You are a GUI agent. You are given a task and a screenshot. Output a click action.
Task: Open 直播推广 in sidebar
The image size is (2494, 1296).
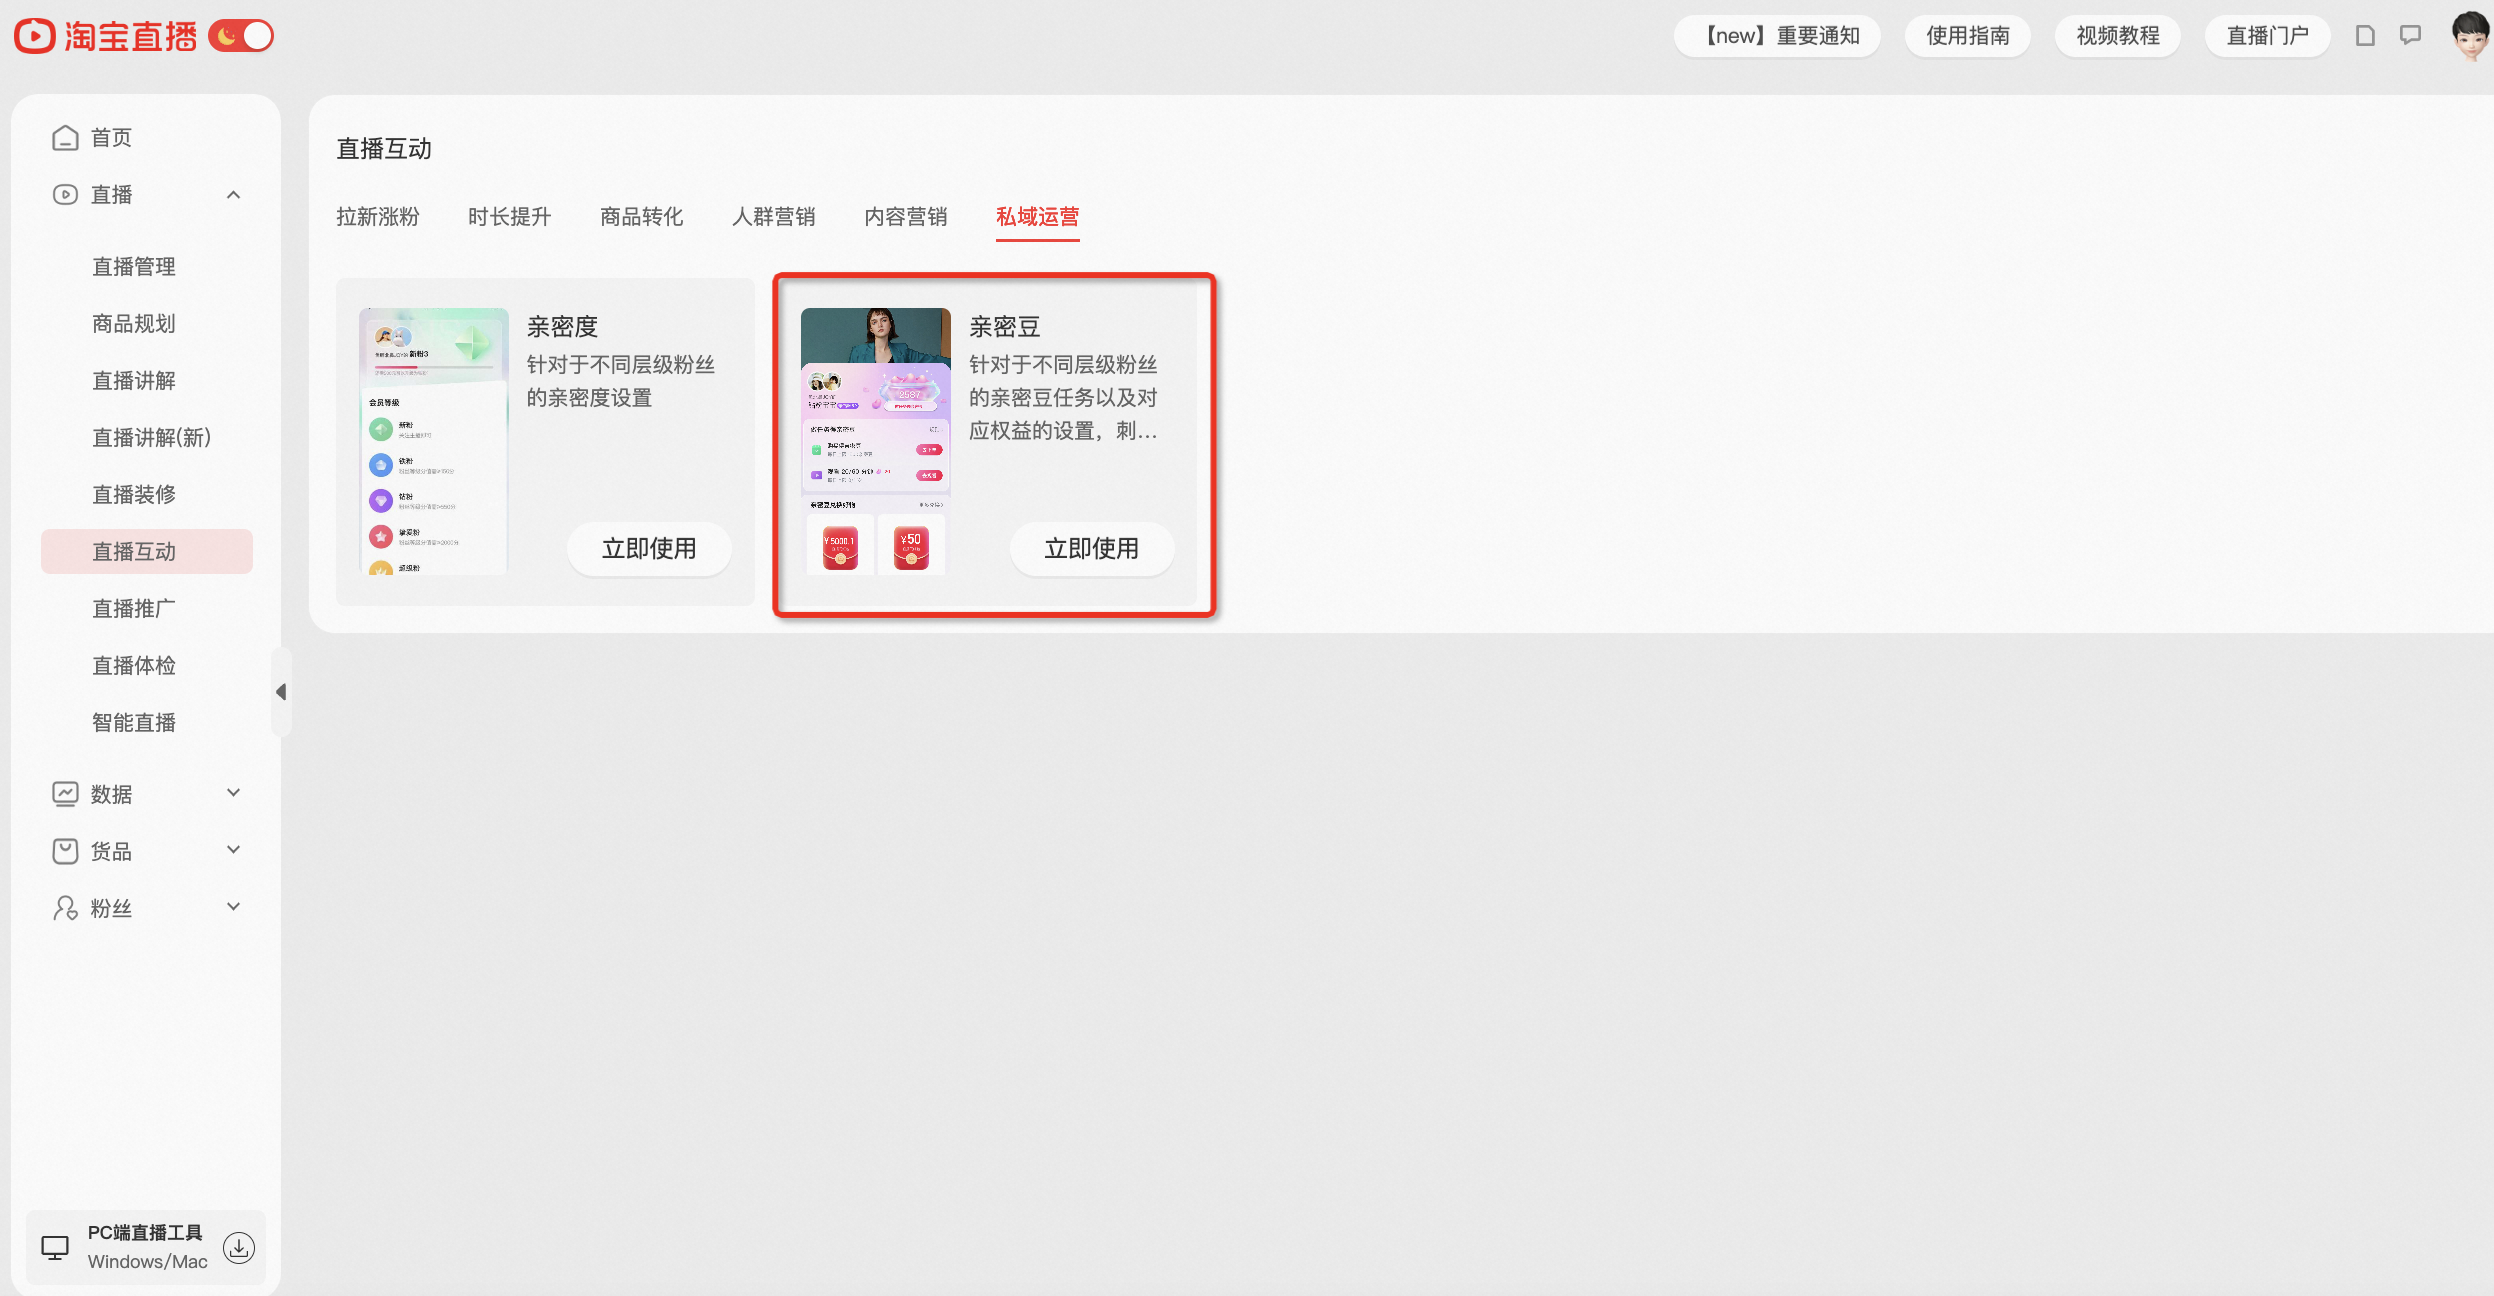[x=134, y=609]
